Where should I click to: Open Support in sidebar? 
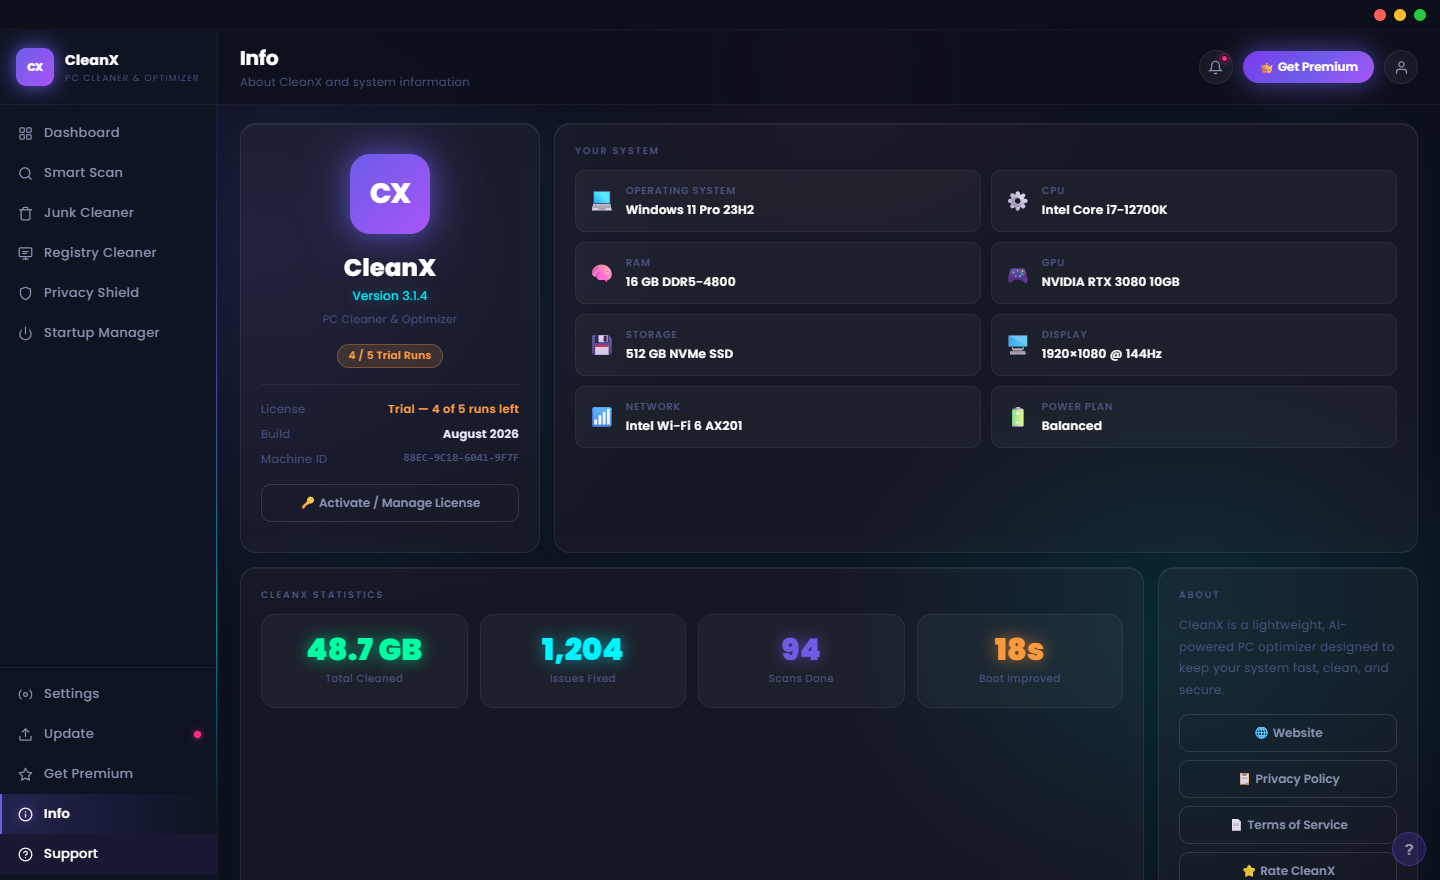click(108, 854)
